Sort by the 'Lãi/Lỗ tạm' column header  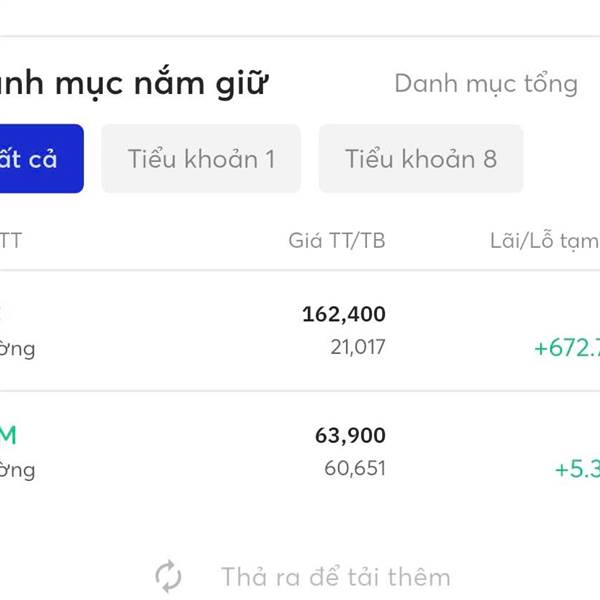tap(545, 241)
